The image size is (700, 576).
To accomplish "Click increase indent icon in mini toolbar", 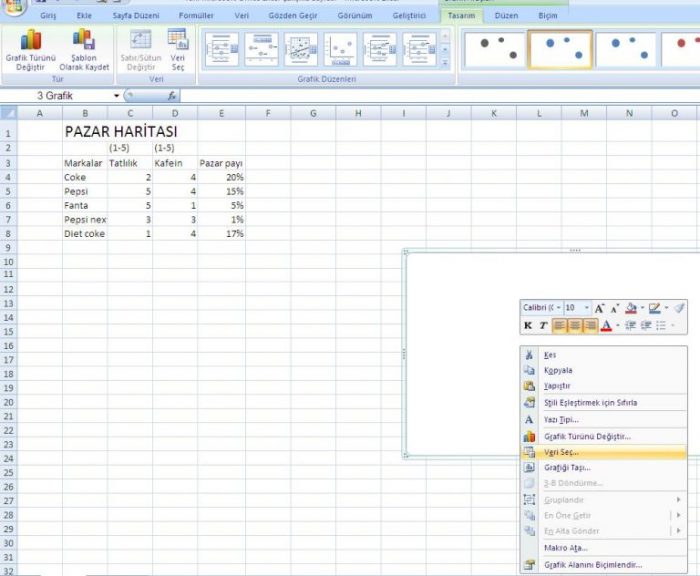I will pos(646,326).
